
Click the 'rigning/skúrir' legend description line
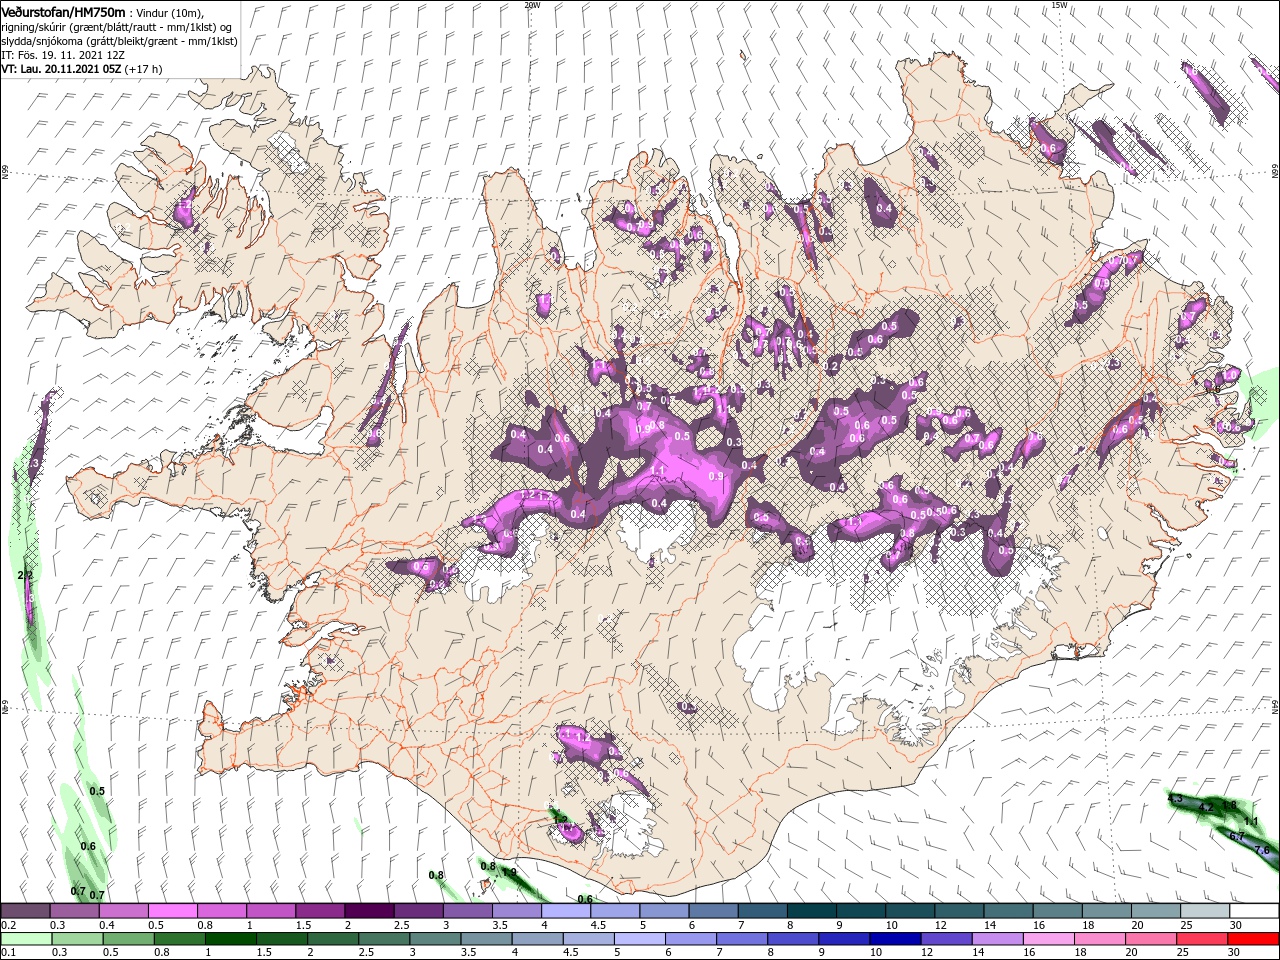117,27
